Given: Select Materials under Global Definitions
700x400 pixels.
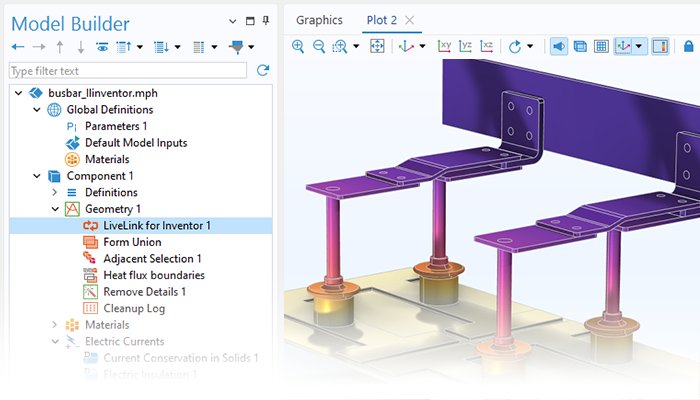Looking at the screenshot, I should coord(107,159).
